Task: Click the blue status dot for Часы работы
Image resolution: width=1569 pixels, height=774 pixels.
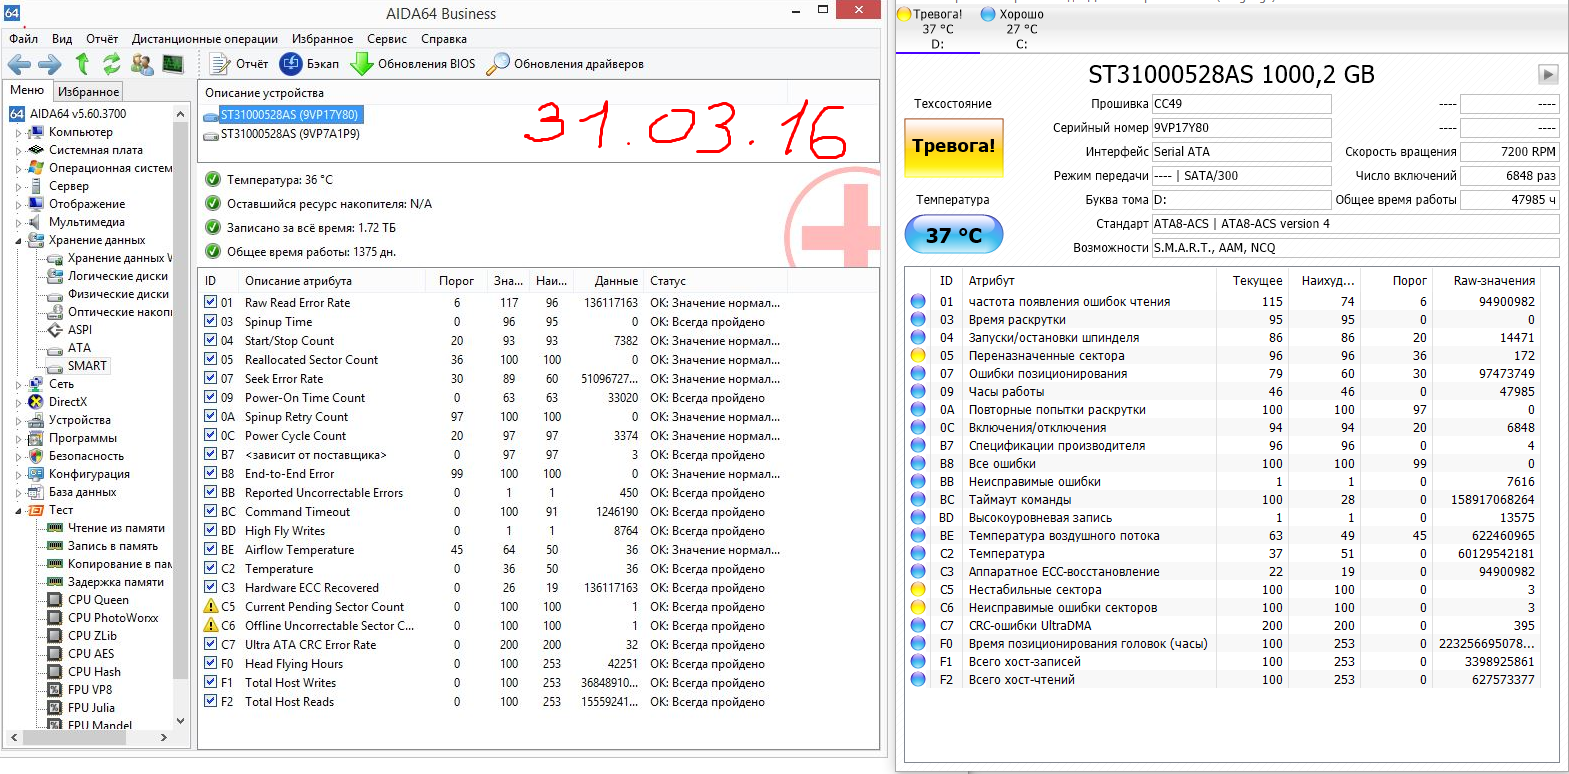Action: point(918,391)
